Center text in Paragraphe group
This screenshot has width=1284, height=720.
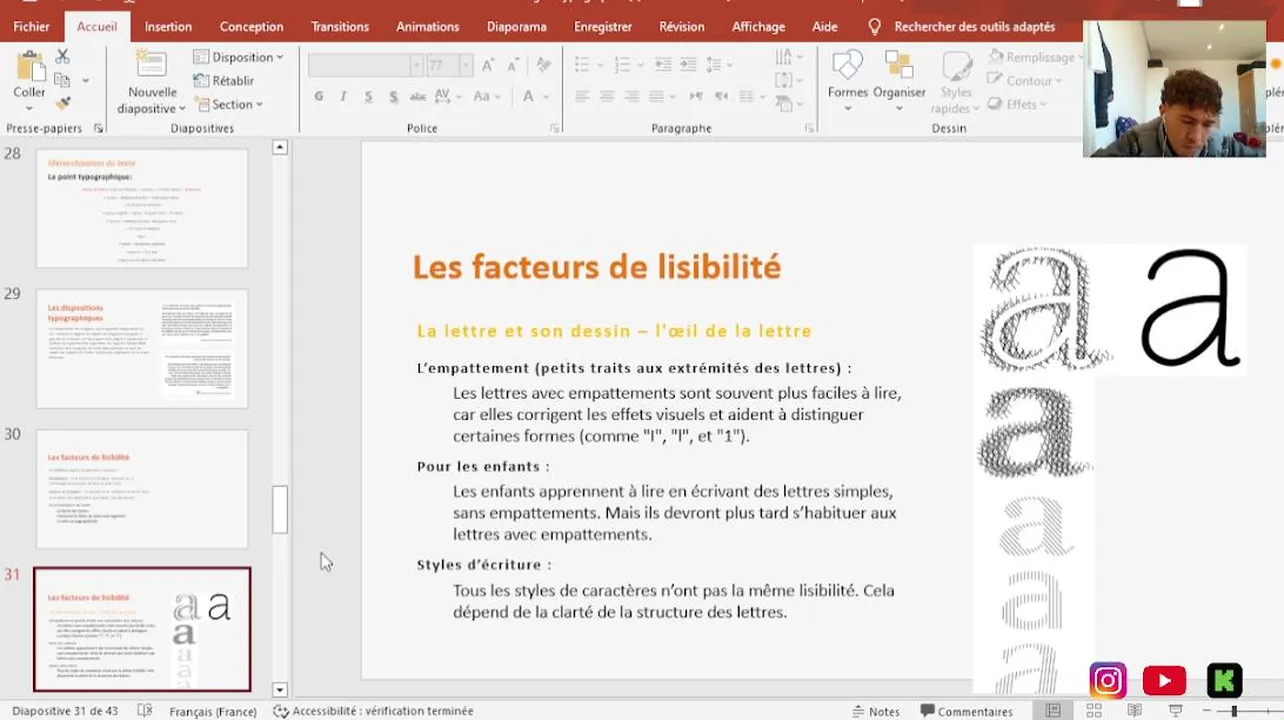click(x=607, y=97)
